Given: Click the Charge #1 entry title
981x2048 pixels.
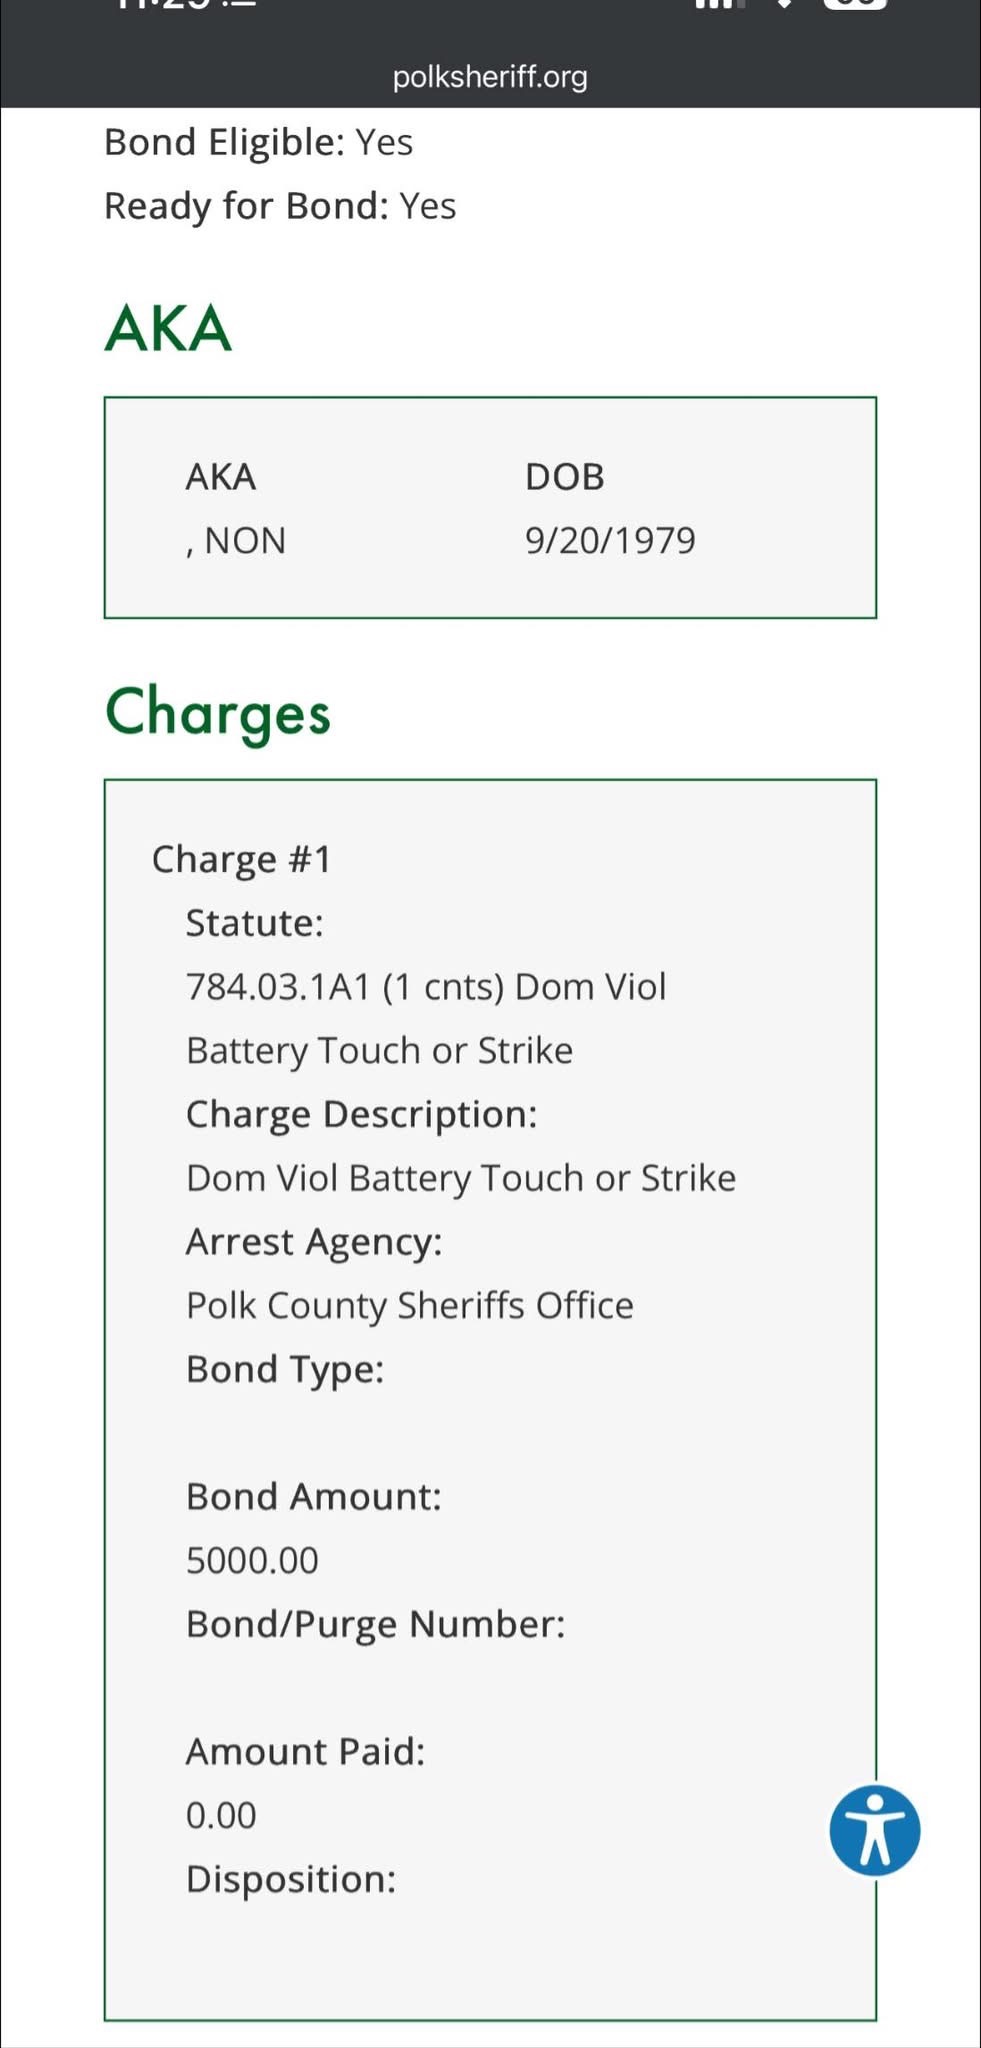Looking at the screenshot, I should tap(241, 859).
